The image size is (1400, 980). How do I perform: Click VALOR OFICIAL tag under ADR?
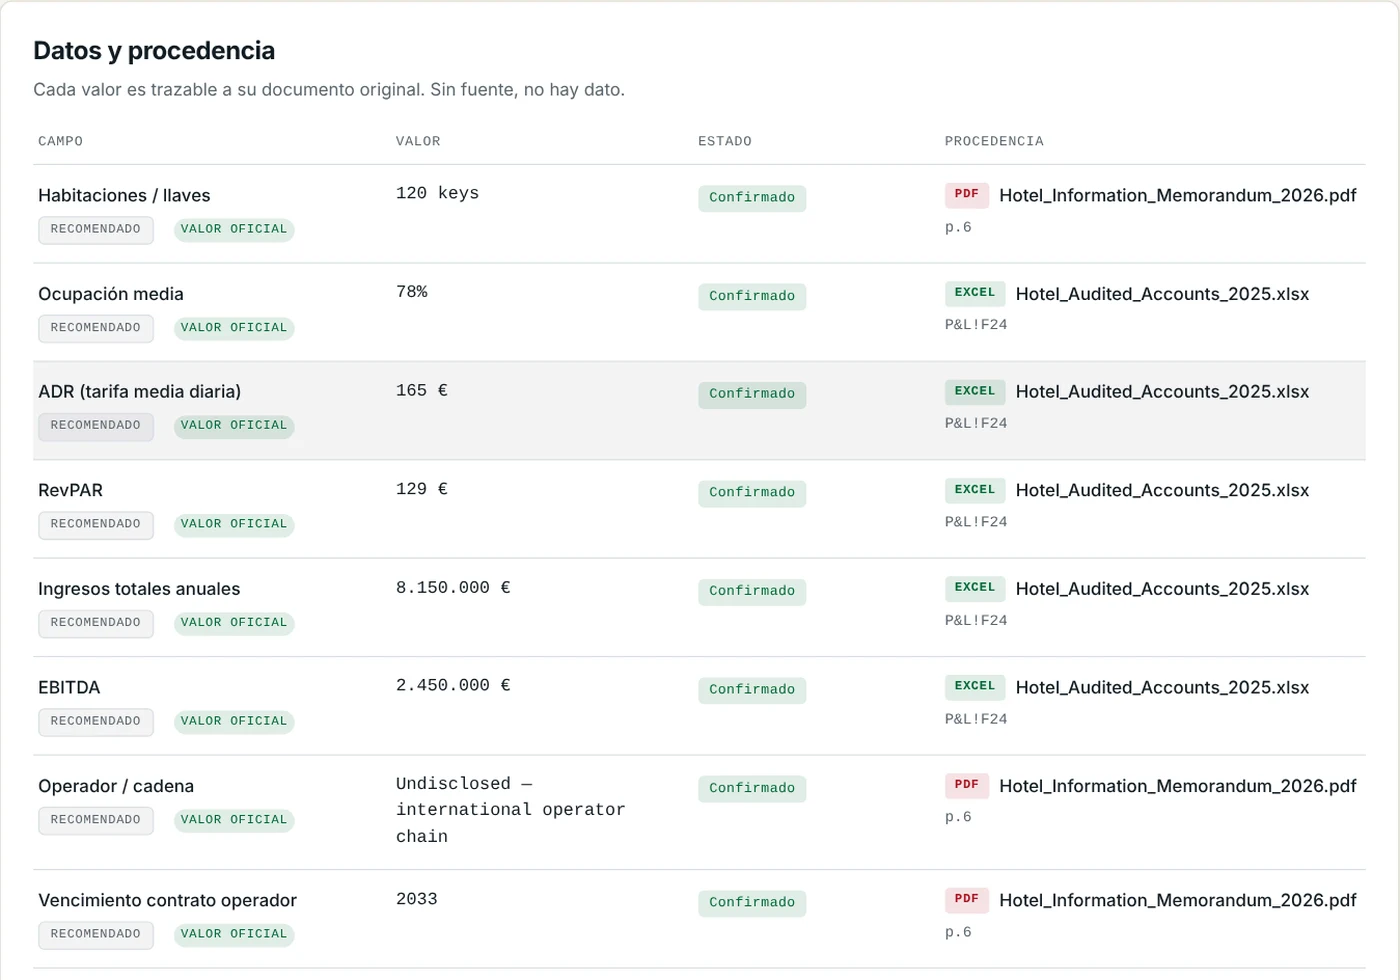pyautogui.click(x=234, y=426)
